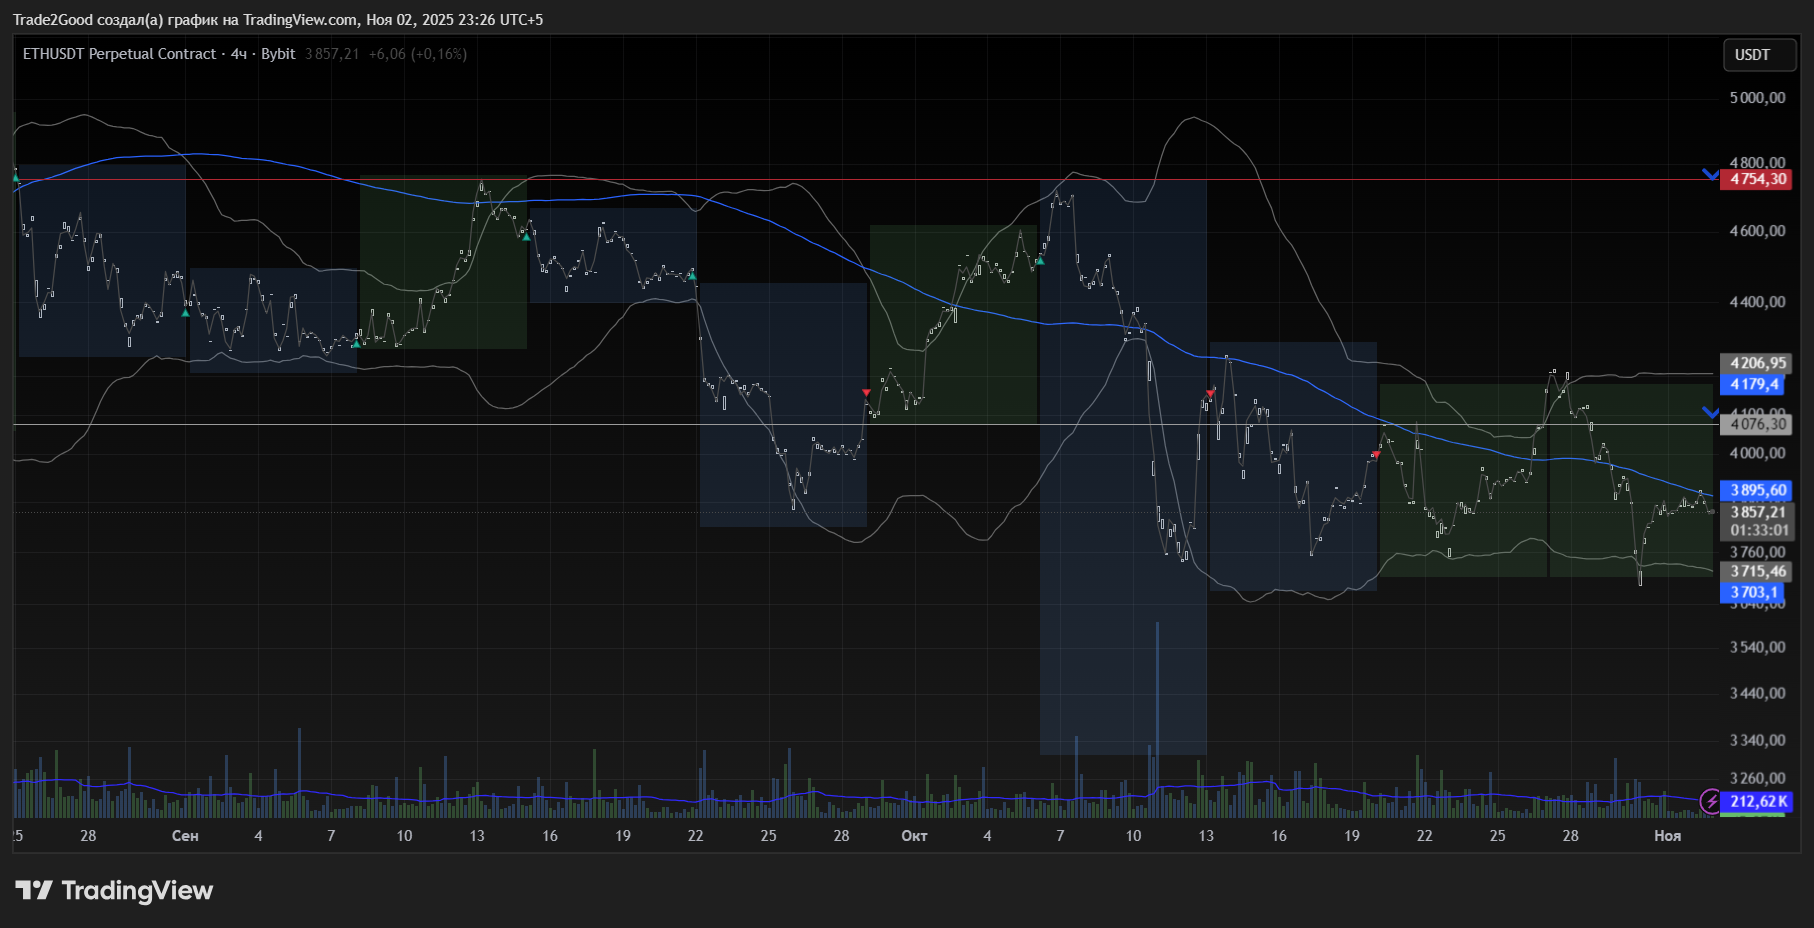Click the blue 212,62 K volume label
The height and width of the screenshot is (928, 1814).
[x=1758, y=801]
